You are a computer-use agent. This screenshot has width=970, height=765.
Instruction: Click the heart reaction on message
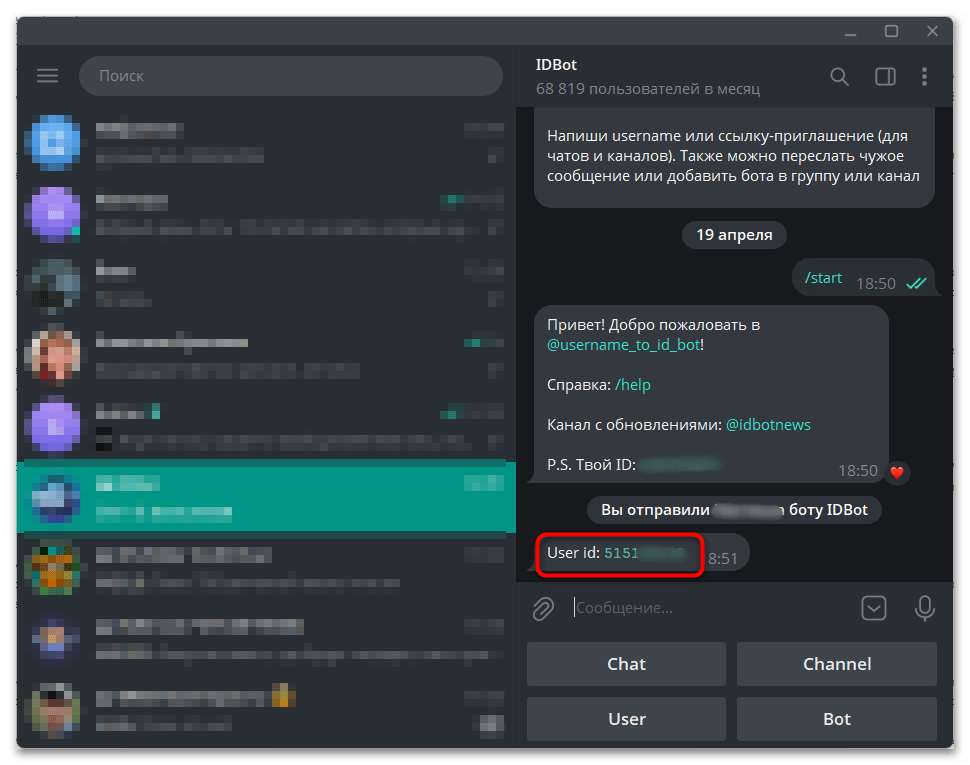(x=897, y=472)
